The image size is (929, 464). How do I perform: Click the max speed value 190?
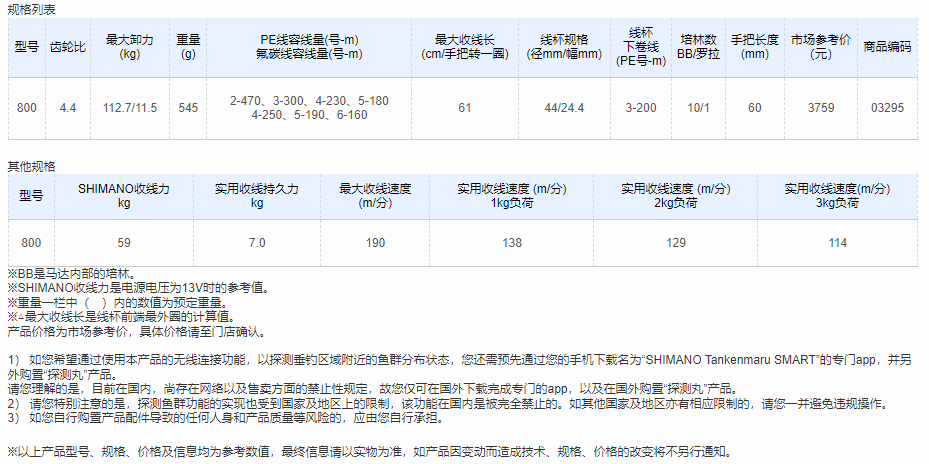coord(375,243)
